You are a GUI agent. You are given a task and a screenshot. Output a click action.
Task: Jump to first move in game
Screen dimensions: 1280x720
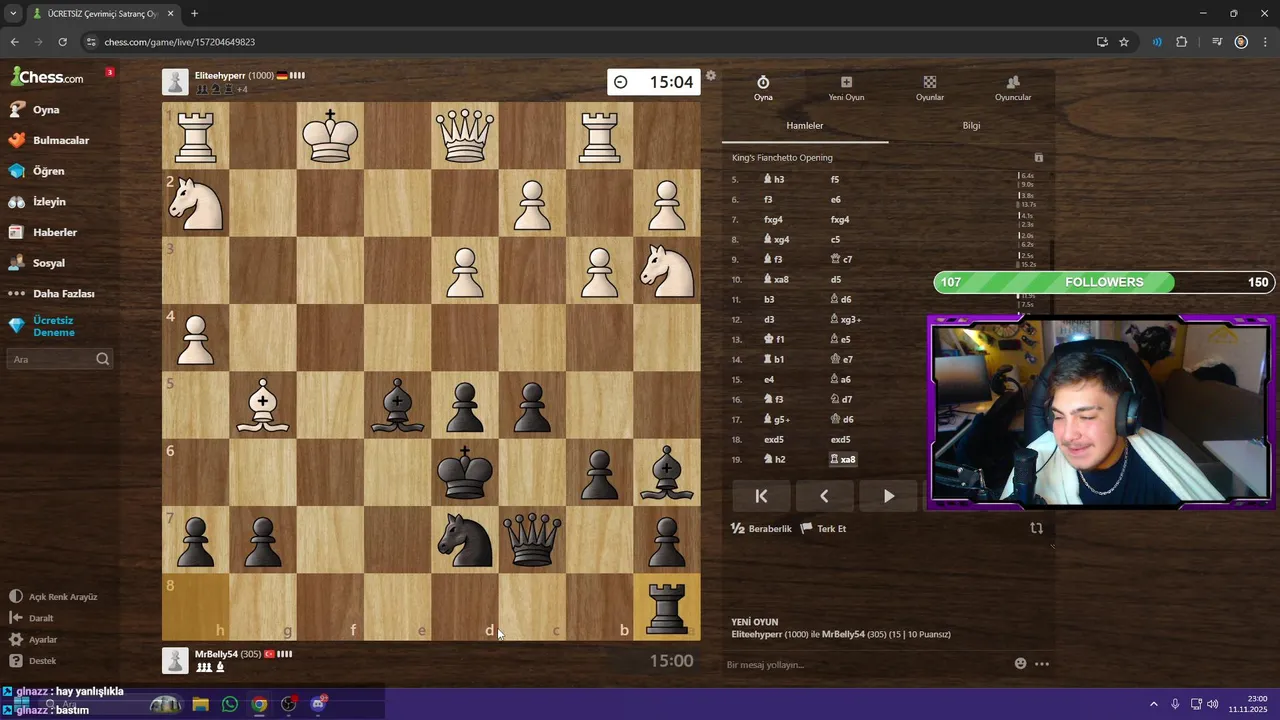pyautogui.click(x=761, y=496)
